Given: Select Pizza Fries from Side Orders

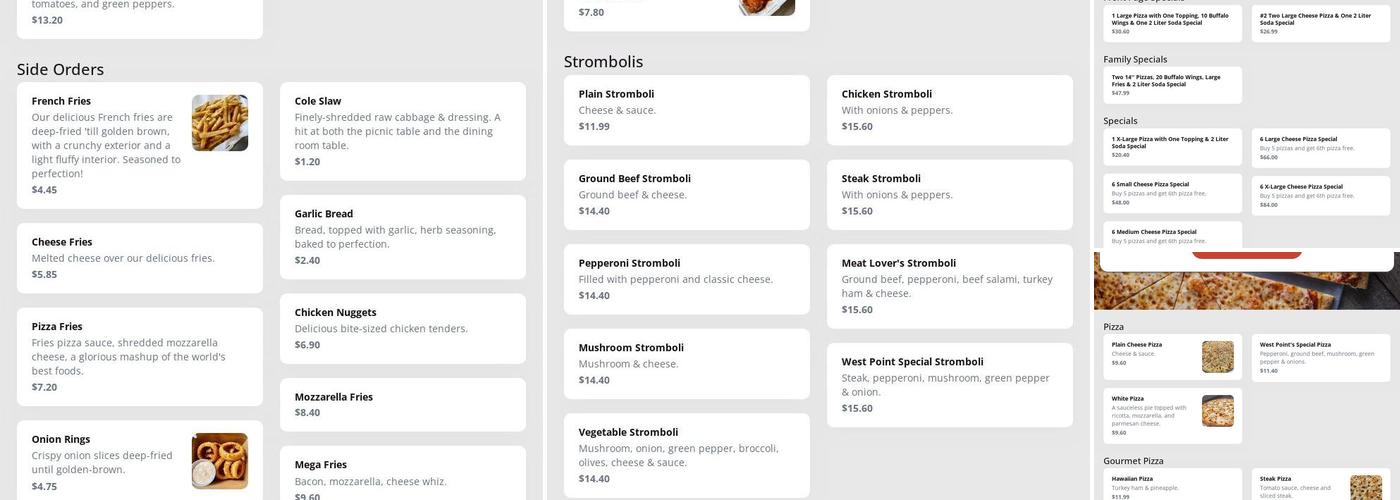Looking at the screenshot, I should point(140,356).
